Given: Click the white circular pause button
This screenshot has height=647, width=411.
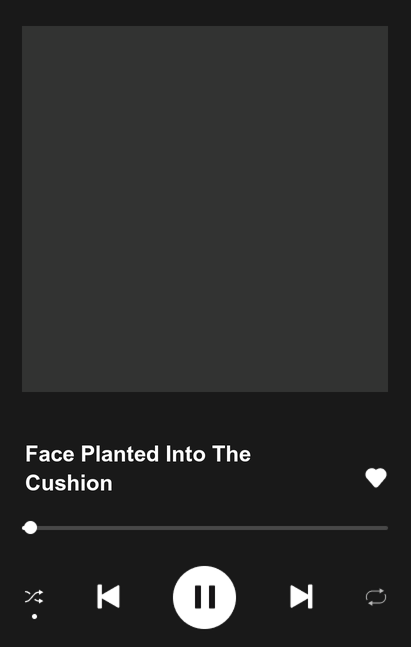Looking at the screenshot, I should 205,597.
